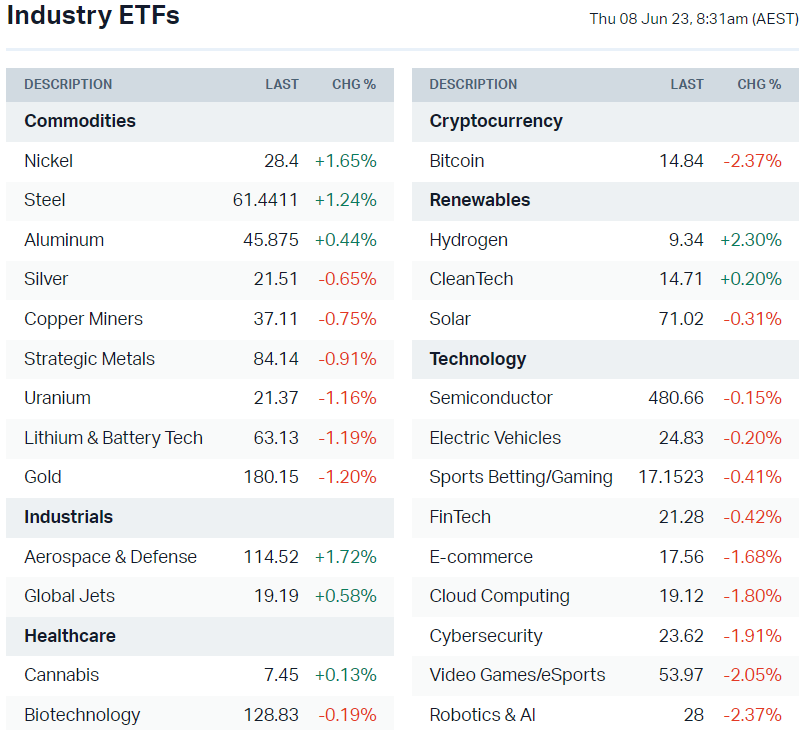
Task: Sort left table by LAST column
Action: pos(282,85)
